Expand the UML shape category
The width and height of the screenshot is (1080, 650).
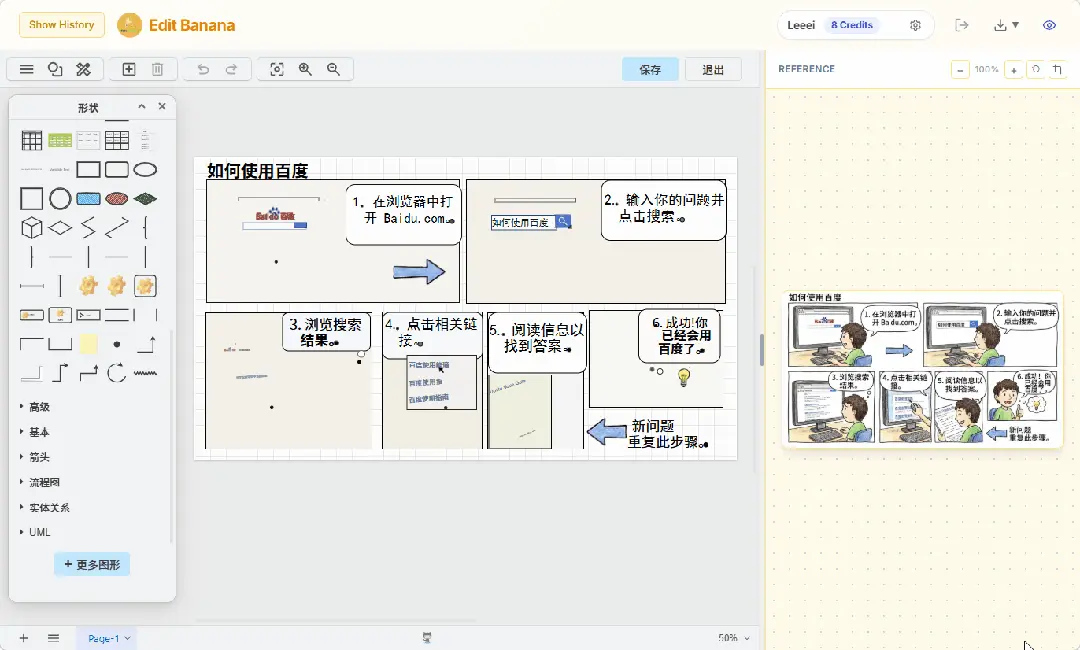point(39,532)
